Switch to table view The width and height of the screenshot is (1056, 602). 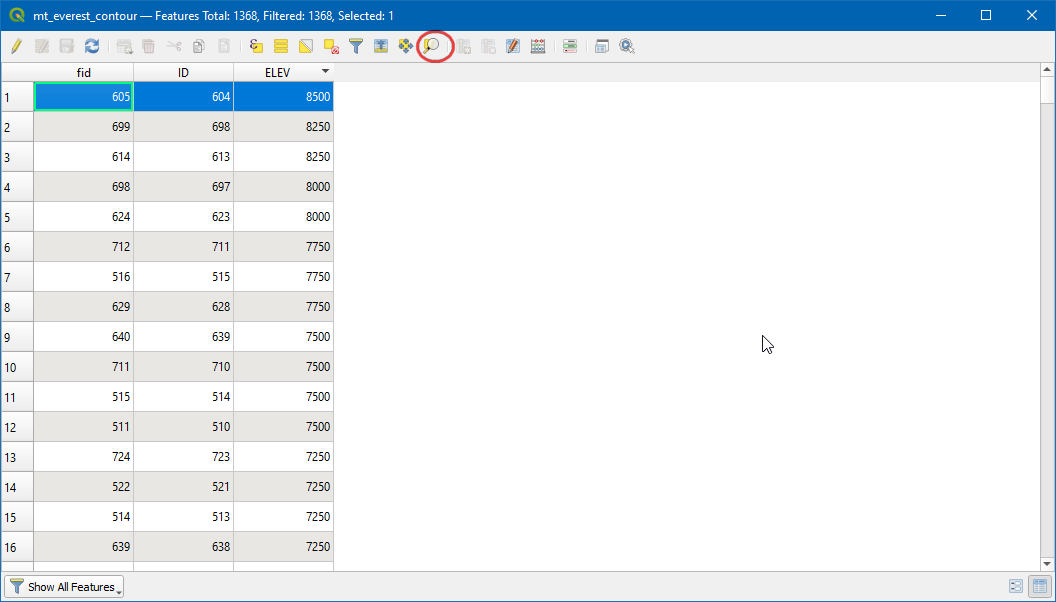pos(1039,587)
